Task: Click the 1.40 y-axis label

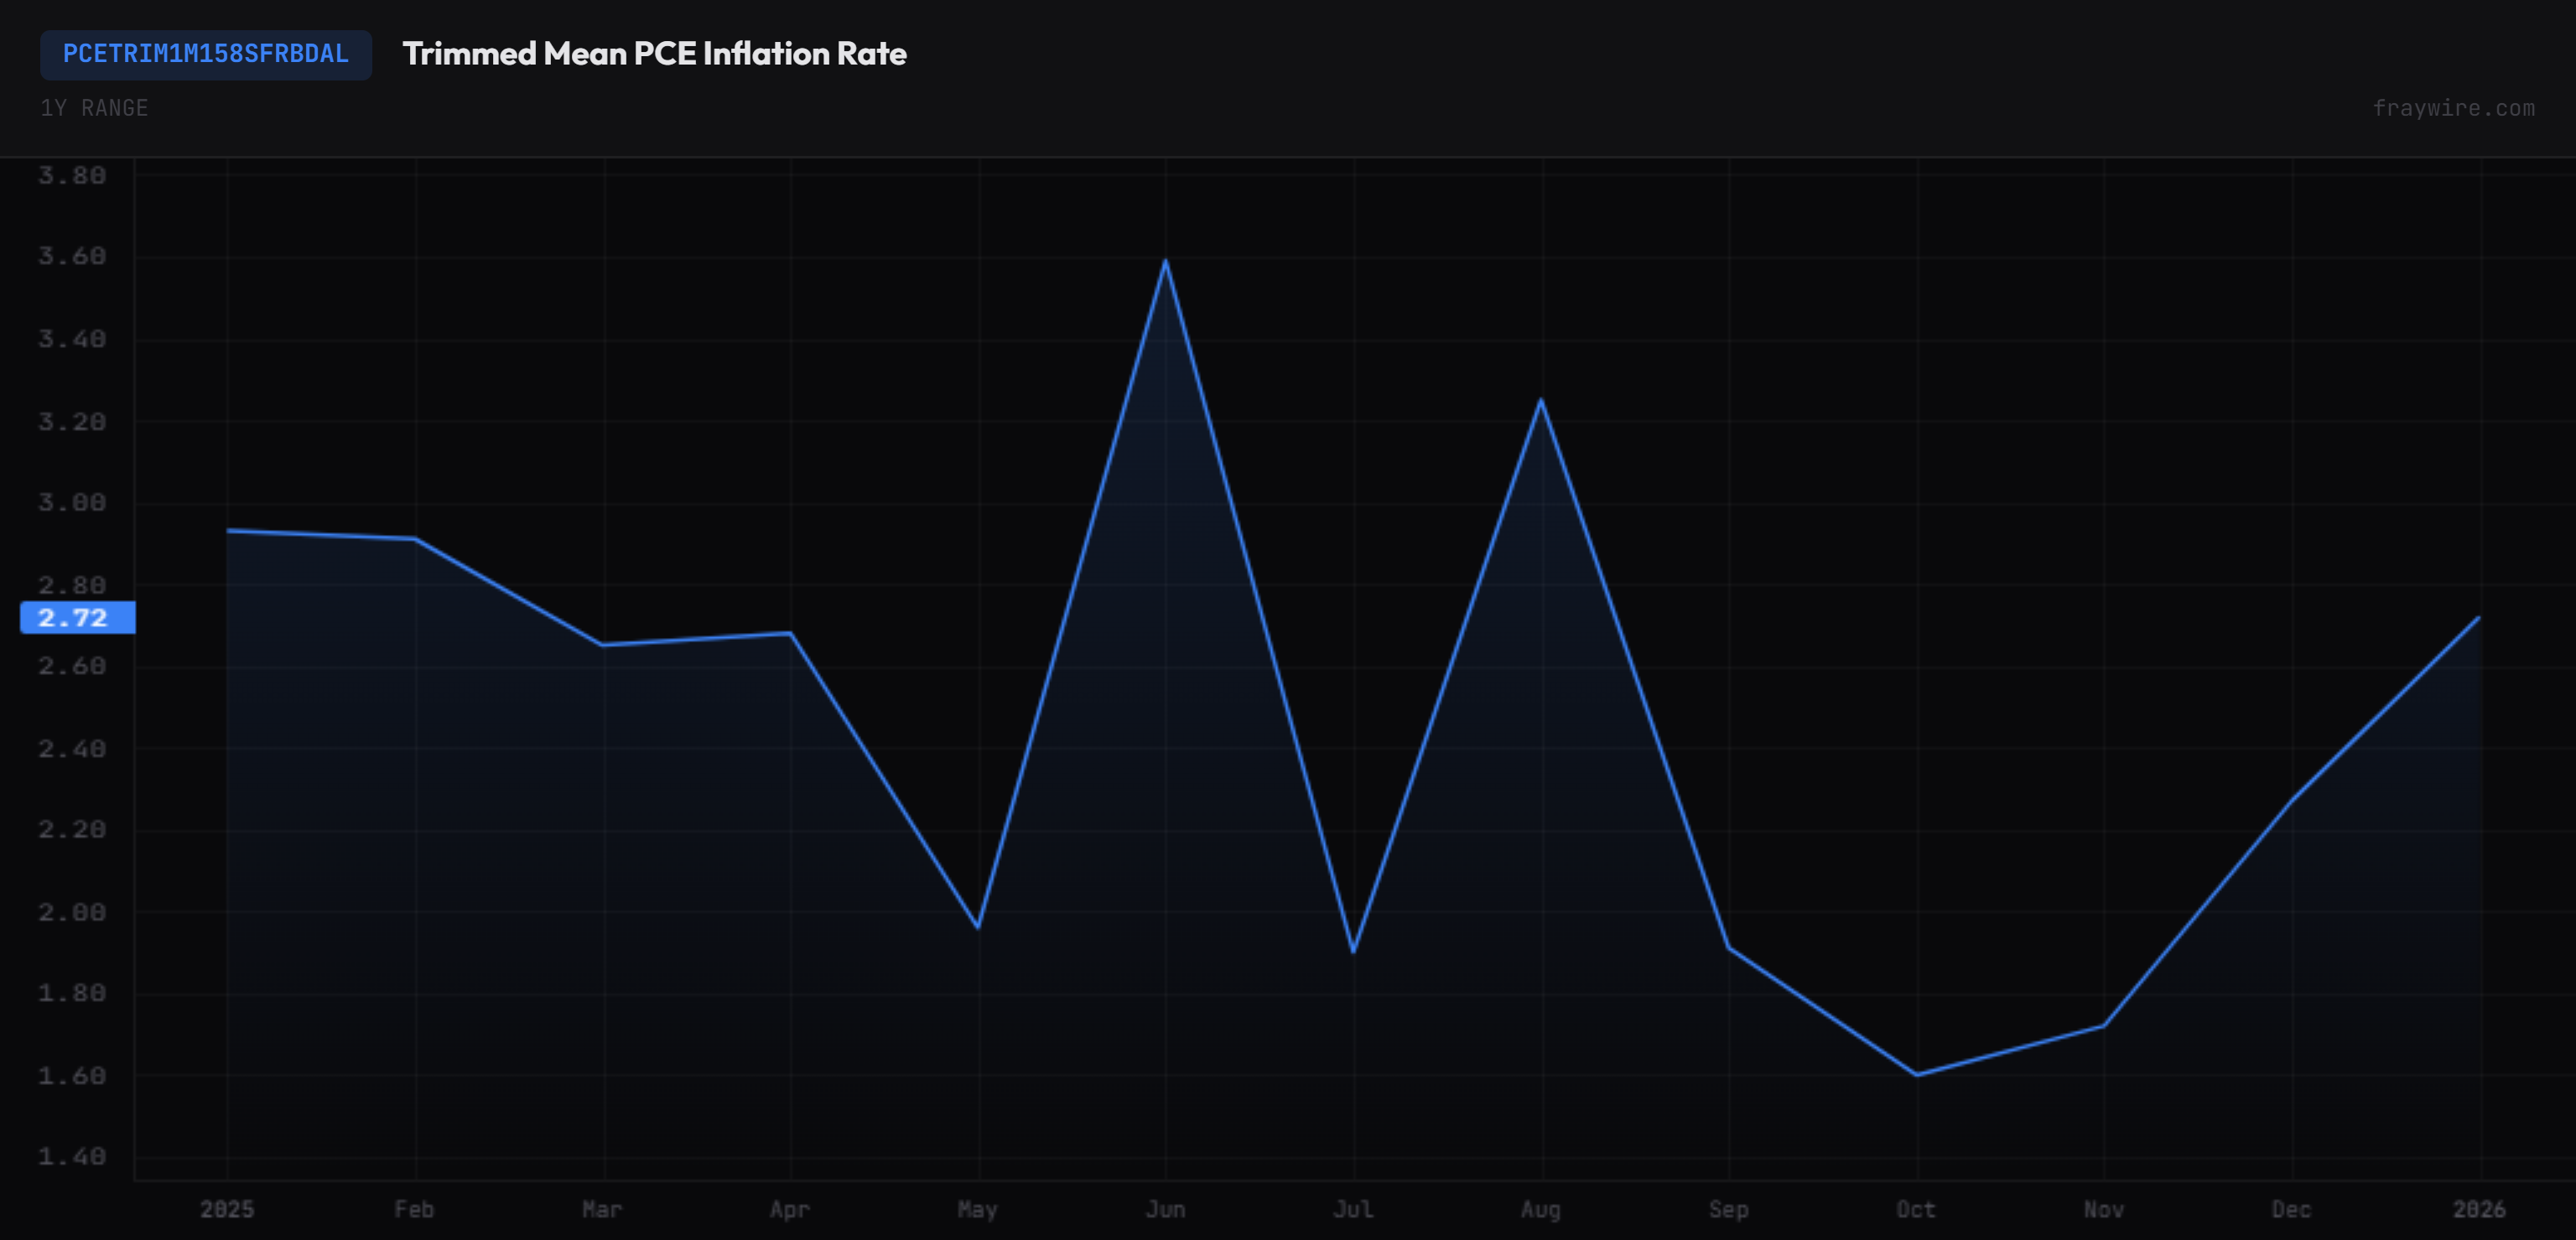Action: 72,1157
